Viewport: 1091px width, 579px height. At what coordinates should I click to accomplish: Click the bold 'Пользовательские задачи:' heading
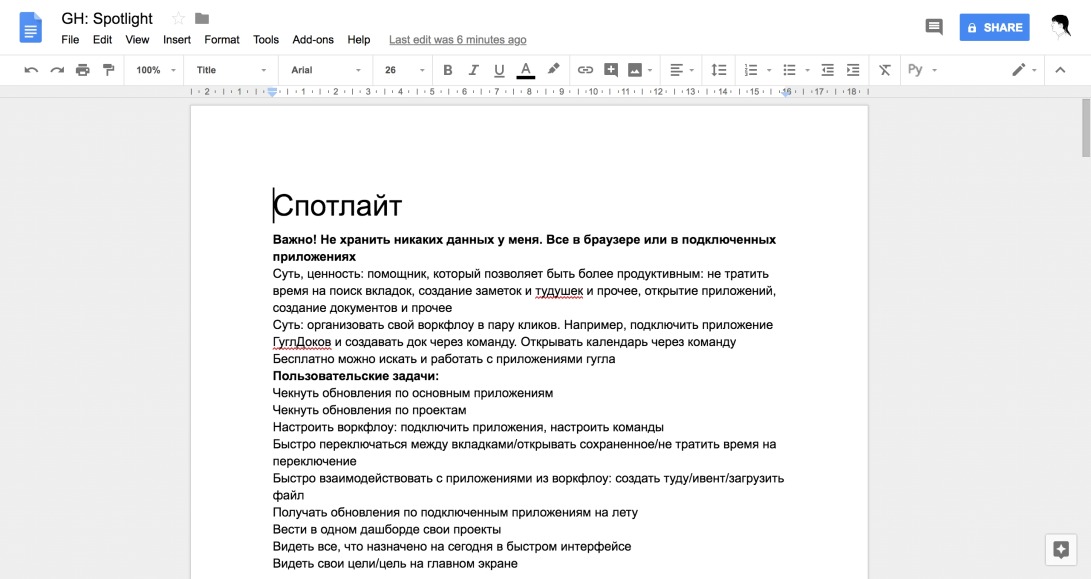coord(356,376)
